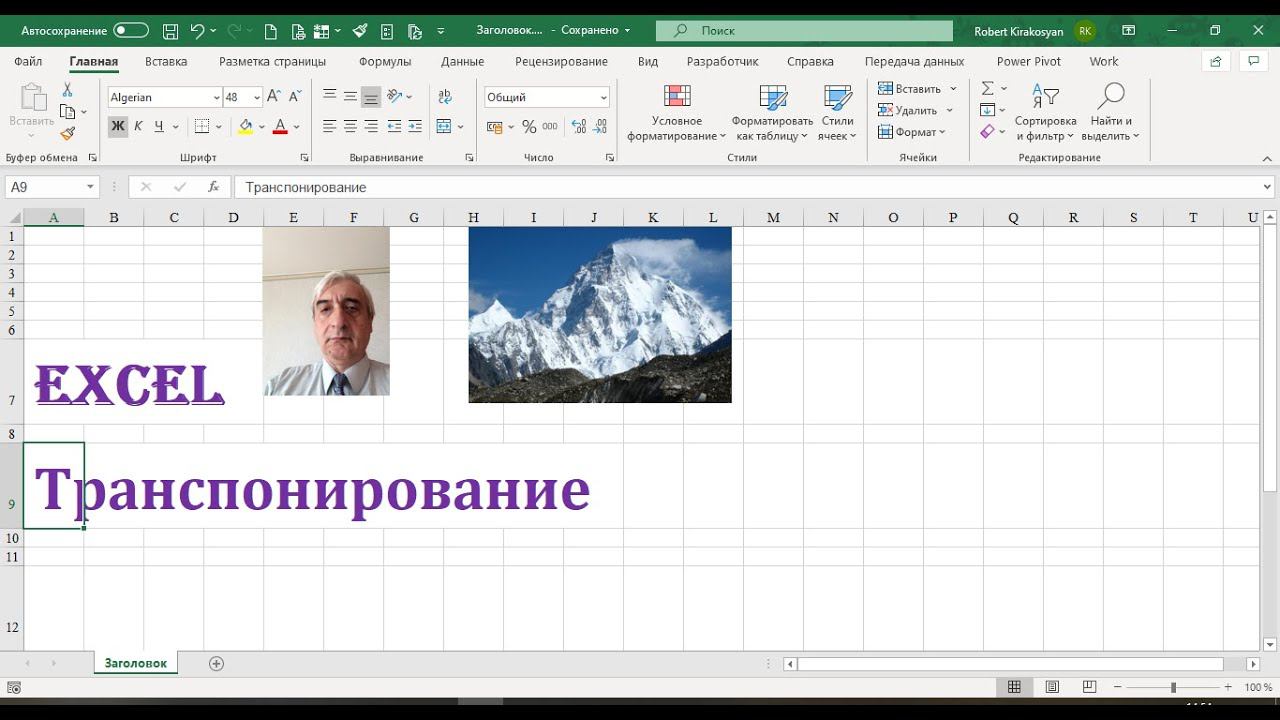Switch to Normal view in status bar

click(1014, 688)
